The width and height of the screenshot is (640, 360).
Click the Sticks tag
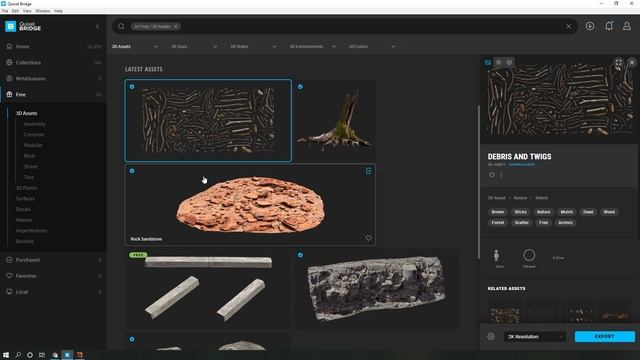520,212
